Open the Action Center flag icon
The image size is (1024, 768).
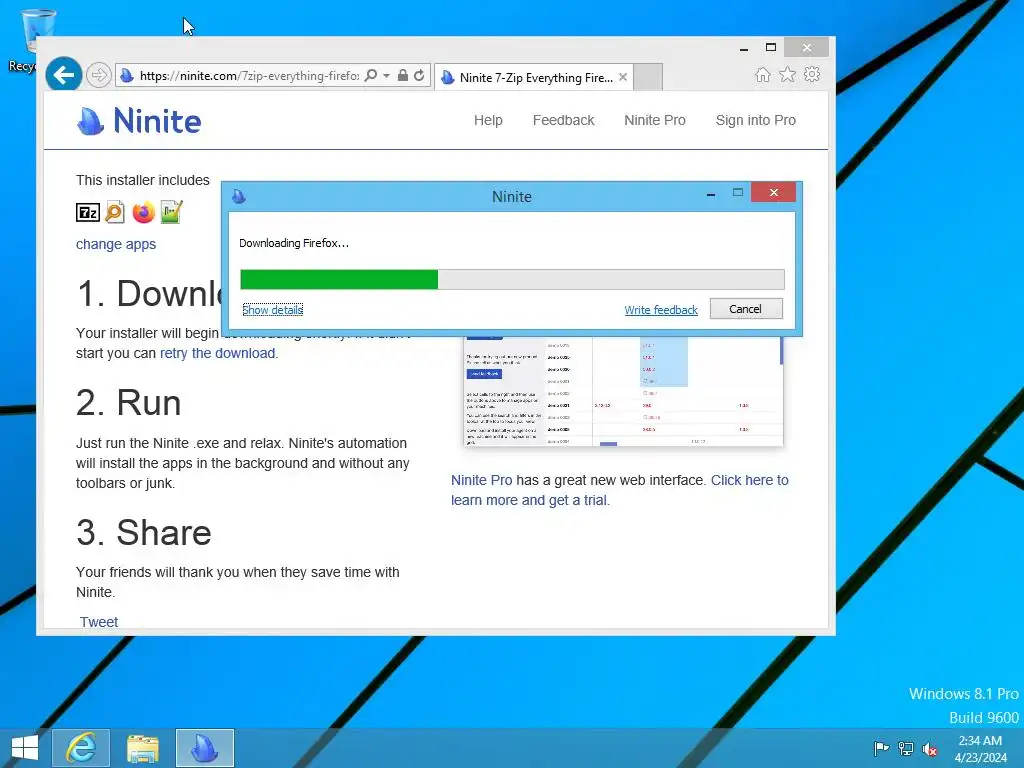[881, 748]
